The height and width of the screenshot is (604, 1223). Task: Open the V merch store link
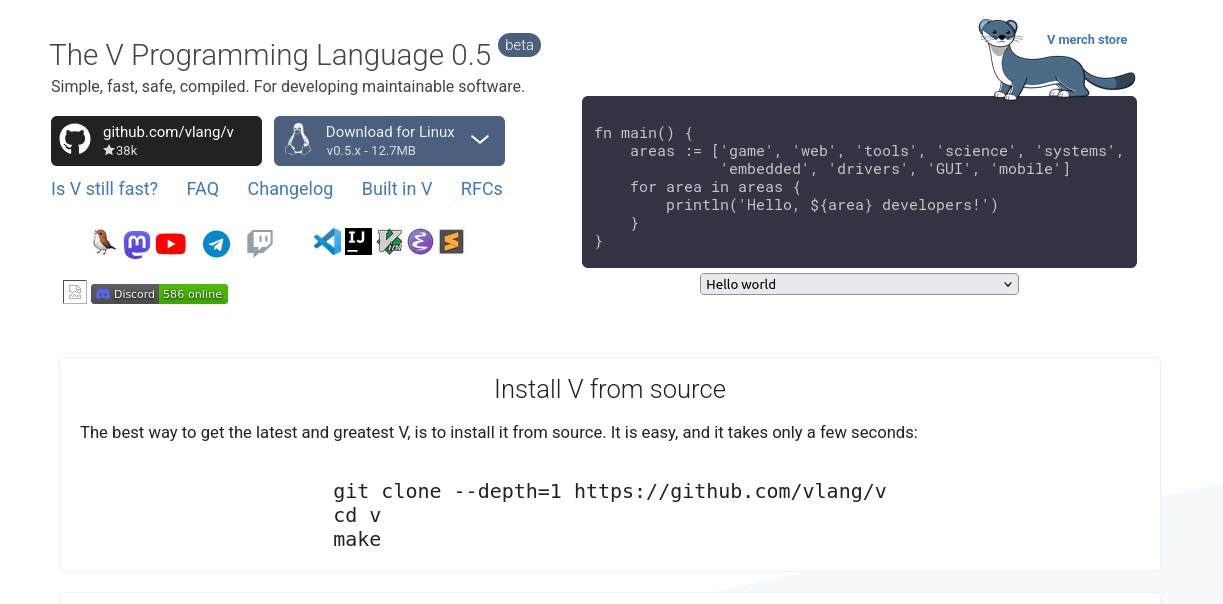pos(1087,40)
